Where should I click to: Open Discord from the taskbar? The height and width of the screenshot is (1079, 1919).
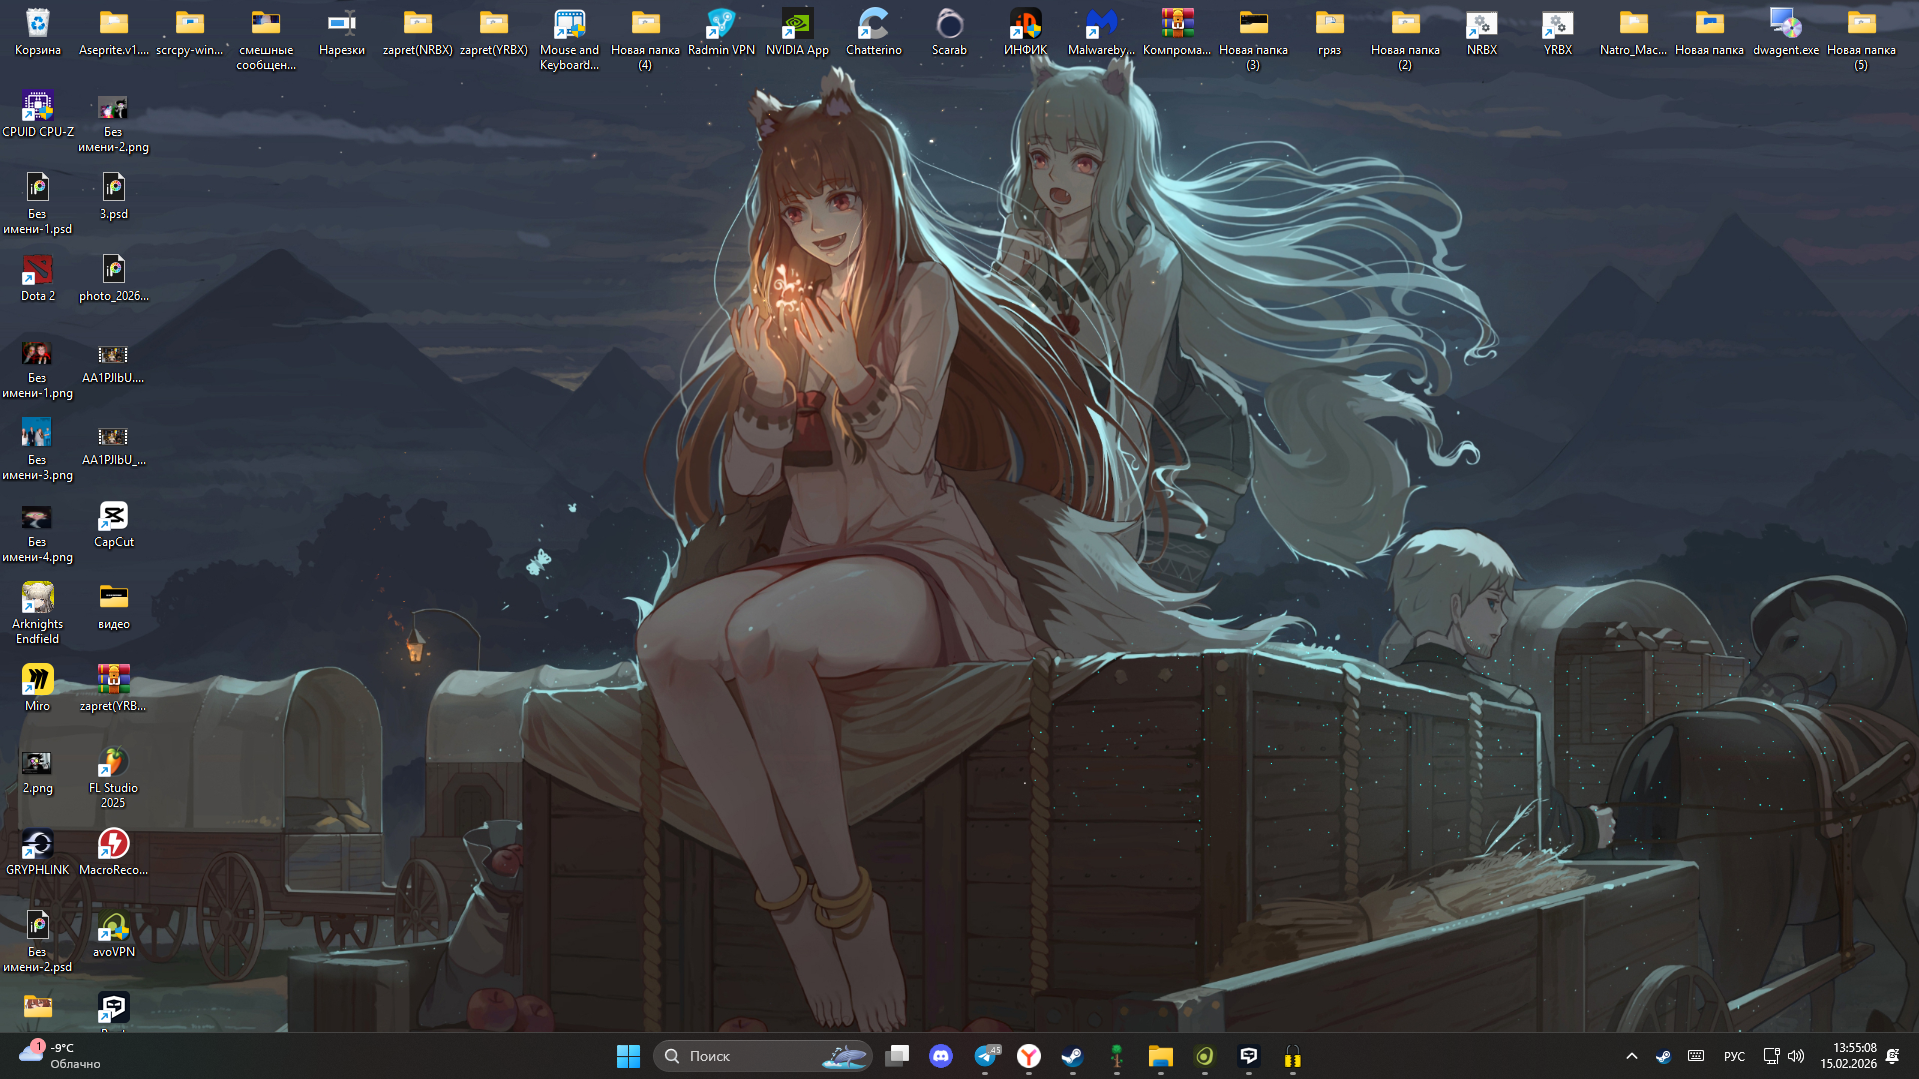941,1056
